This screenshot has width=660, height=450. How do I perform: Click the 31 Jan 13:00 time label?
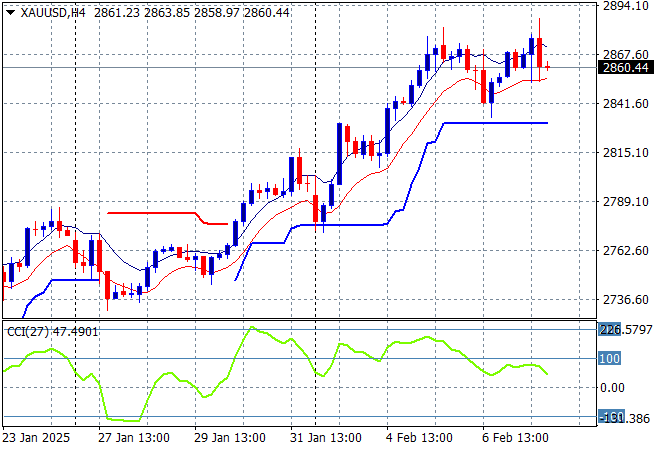325,438
